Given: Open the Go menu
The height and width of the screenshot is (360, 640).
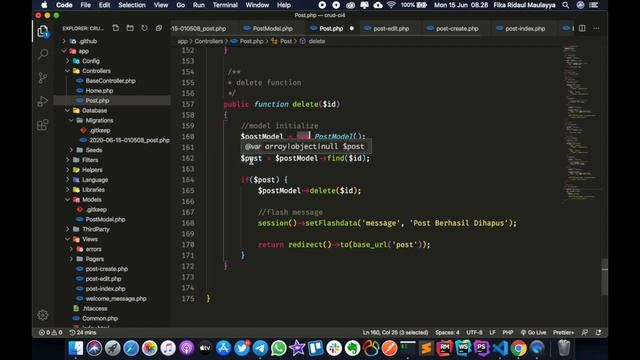Looking at the screenshot, I should 180,5.
